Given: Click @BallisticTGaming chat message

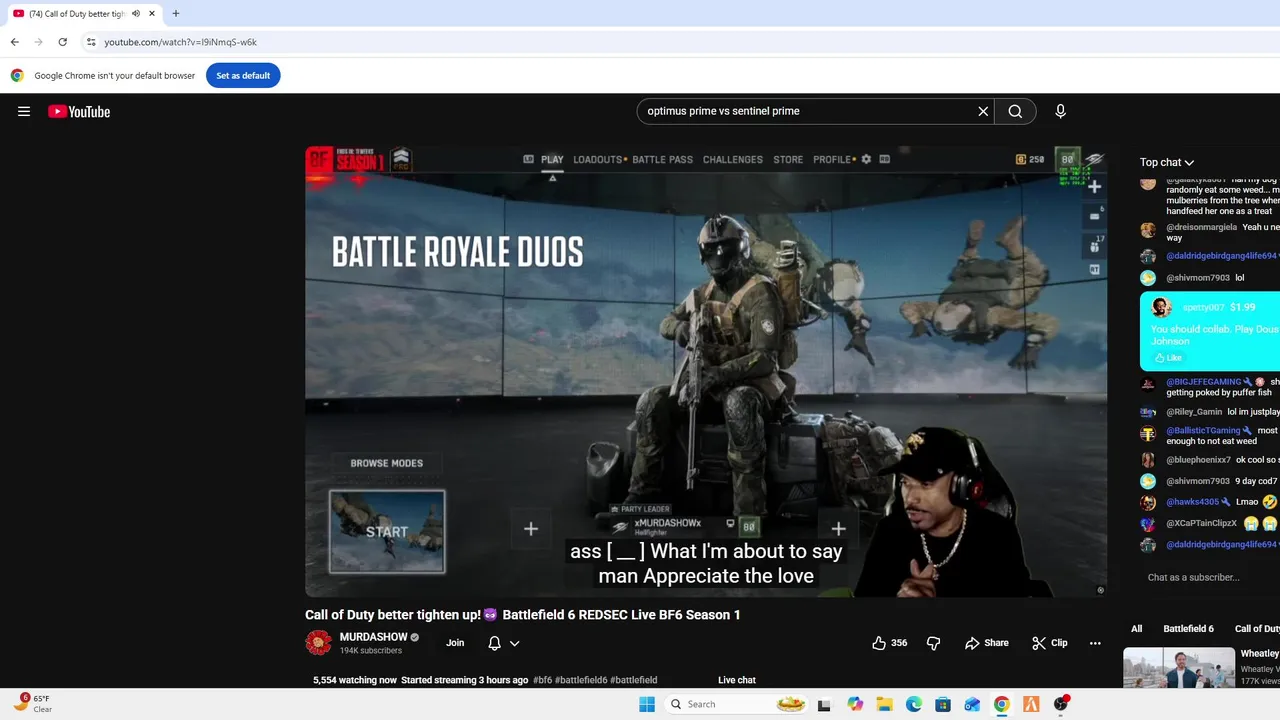Looking at the screenshot, I should pyautogui.click(x=1210, y=435).
